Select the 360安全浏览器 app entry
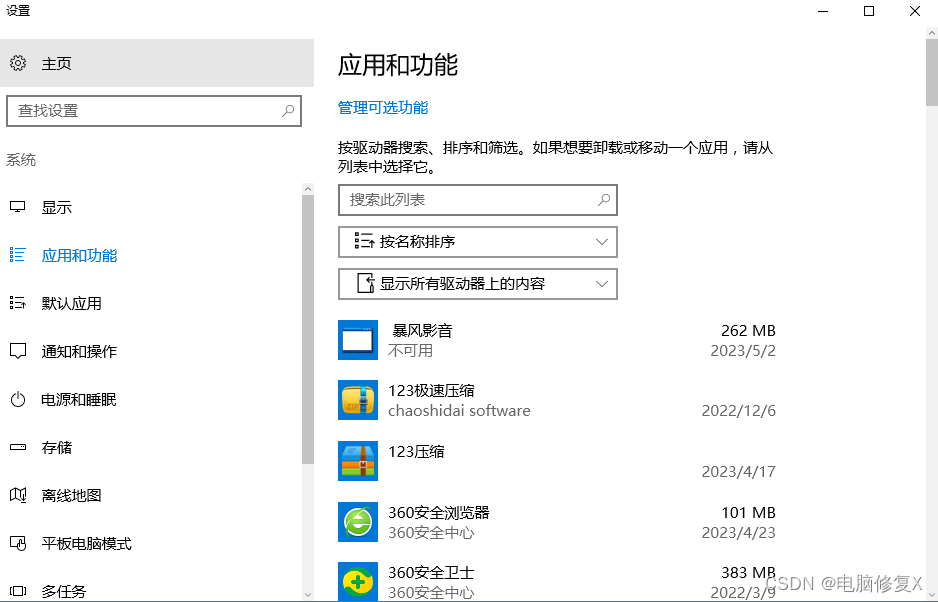Viewport: 938px width, 602px height. point(556,522)
